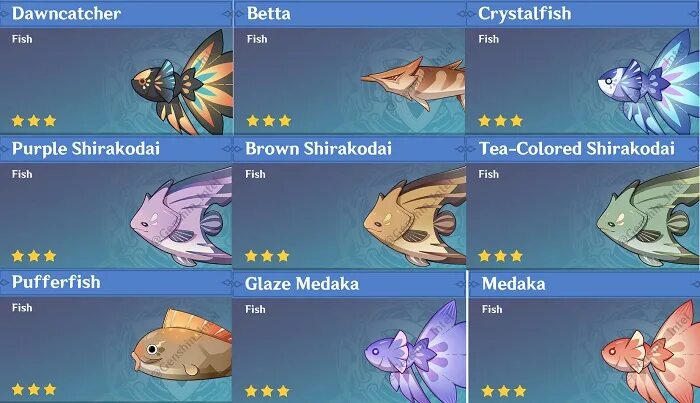
Task: Open the Dawncatcher title header
Action: 116,13
